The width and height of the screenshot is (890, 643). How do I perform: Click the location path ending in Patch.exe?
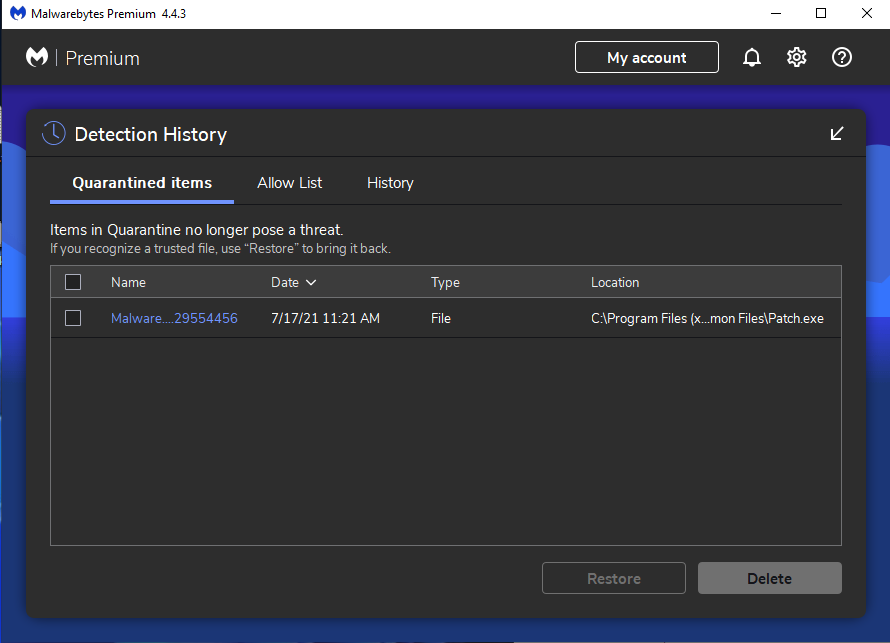(x=707, y=318)
